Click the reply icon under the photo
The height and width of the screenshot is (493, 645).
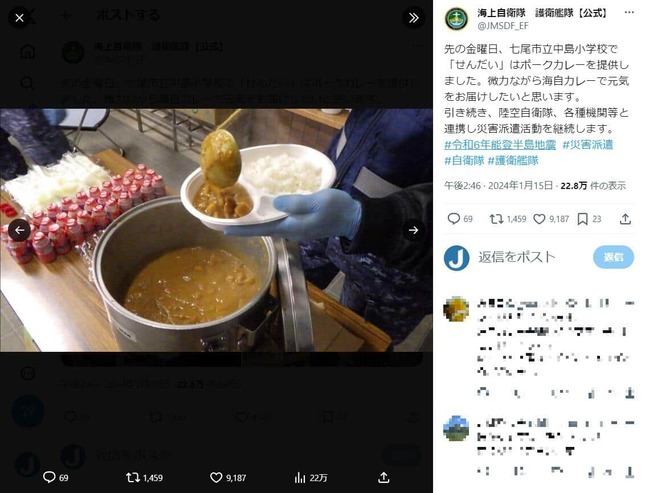pos(49,477)
